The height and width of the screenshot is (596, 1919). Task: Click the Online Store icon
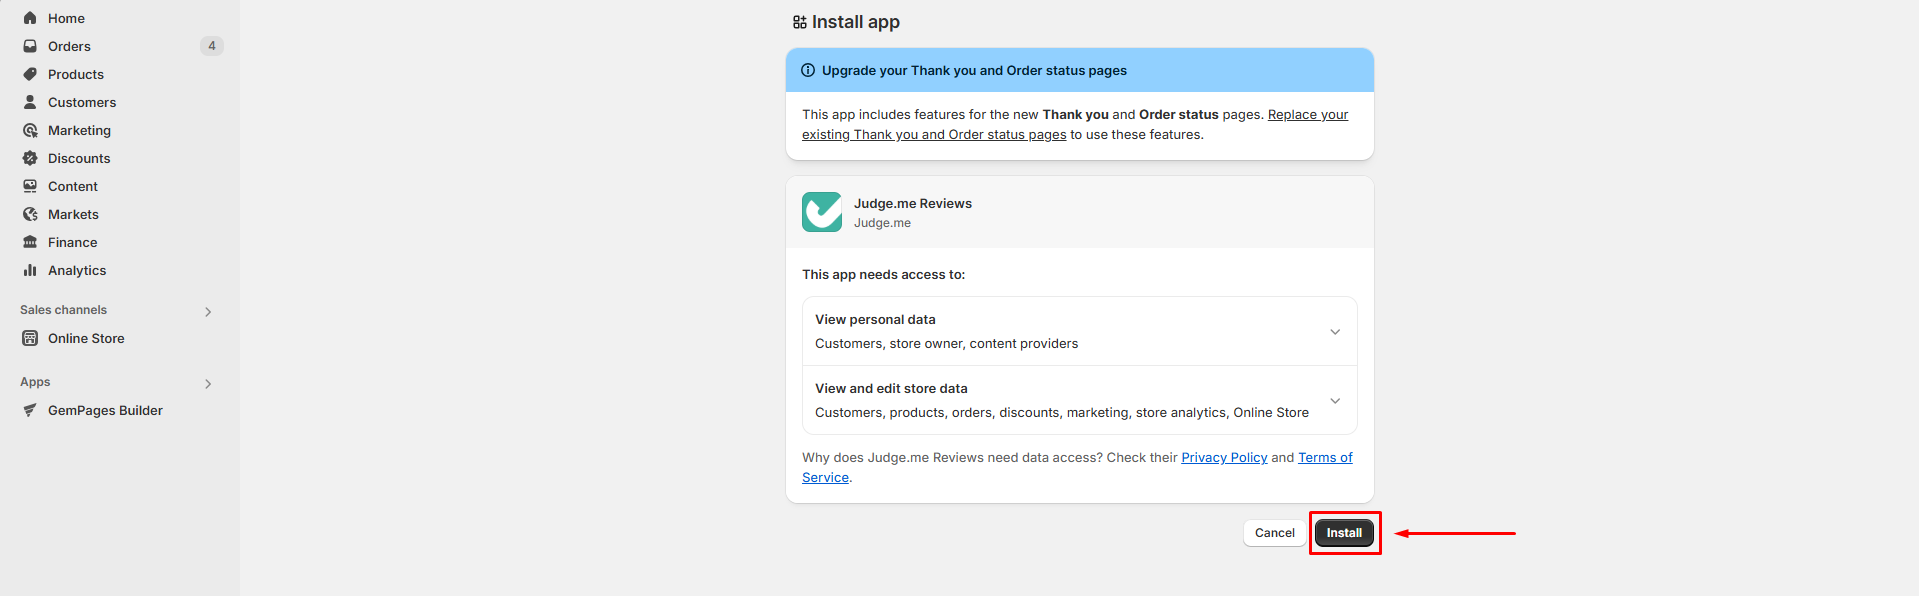tap(30, 338)
